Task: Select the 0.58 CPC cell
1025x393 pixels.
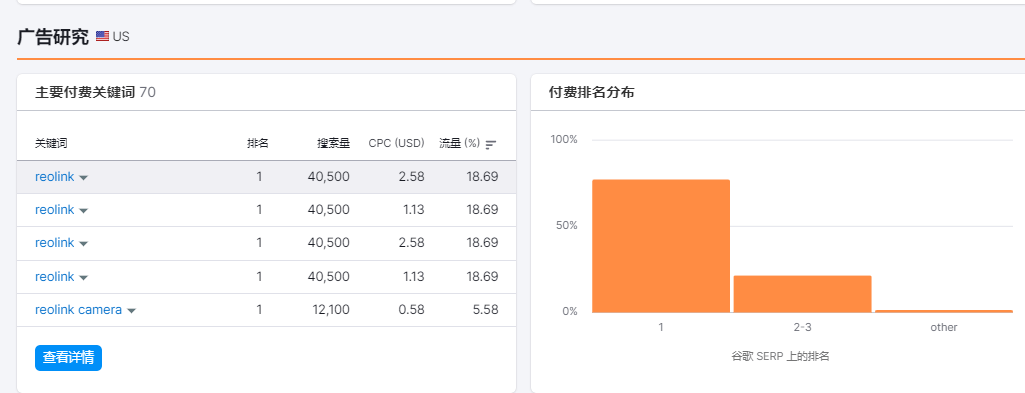Action: [x=411, y=310]
